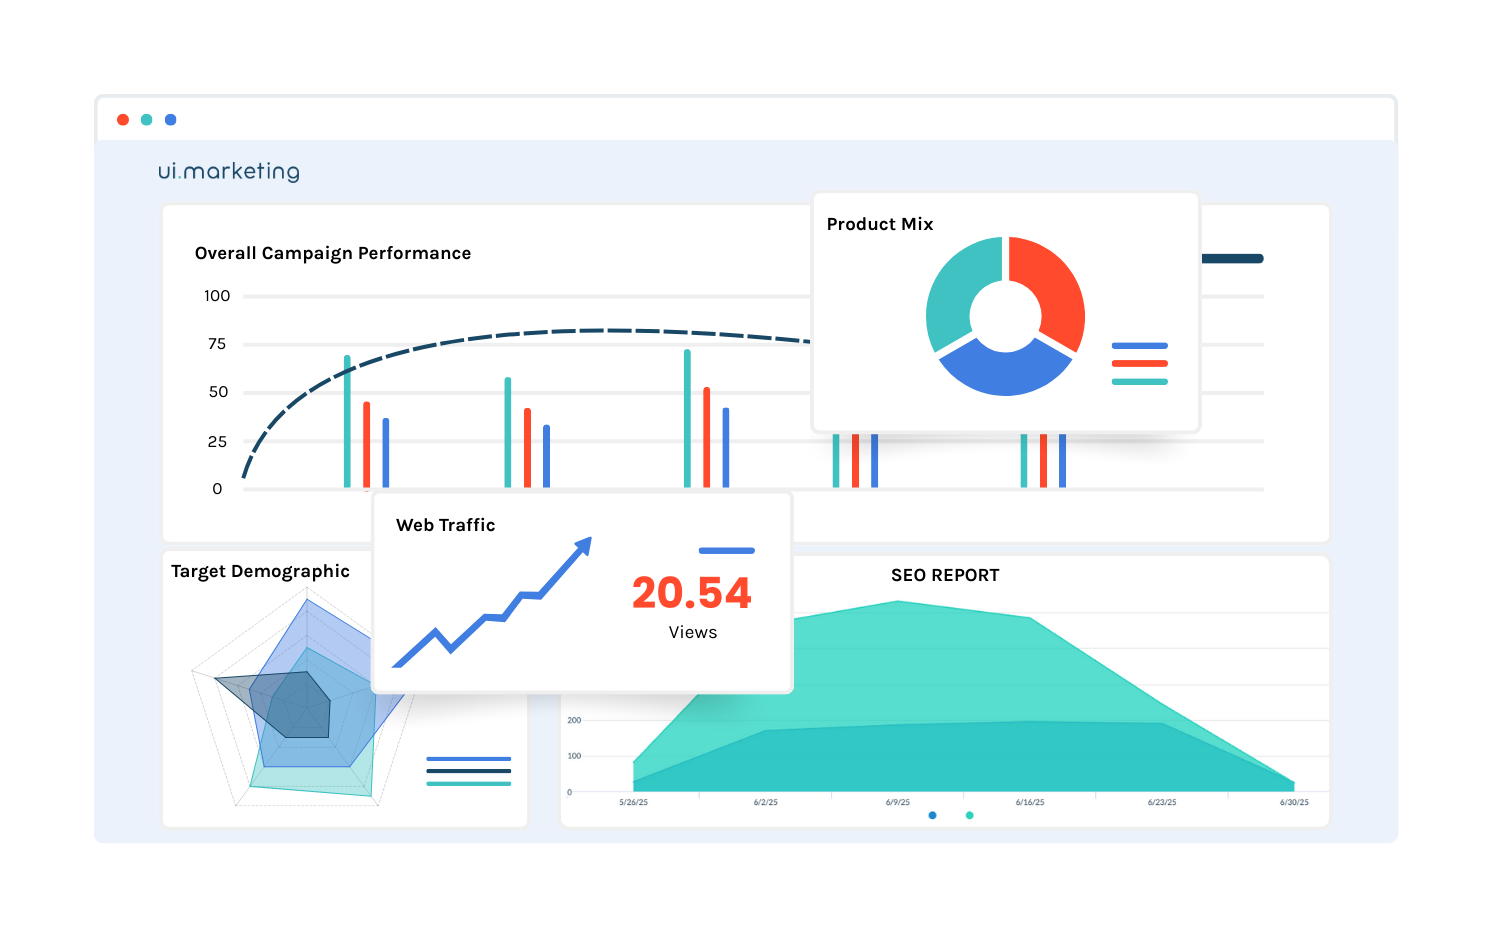This screenshot has width=1492, height=937.
Task: Select the blue segment of the Product Mix donut
Action: click(x=1005, y=370)
